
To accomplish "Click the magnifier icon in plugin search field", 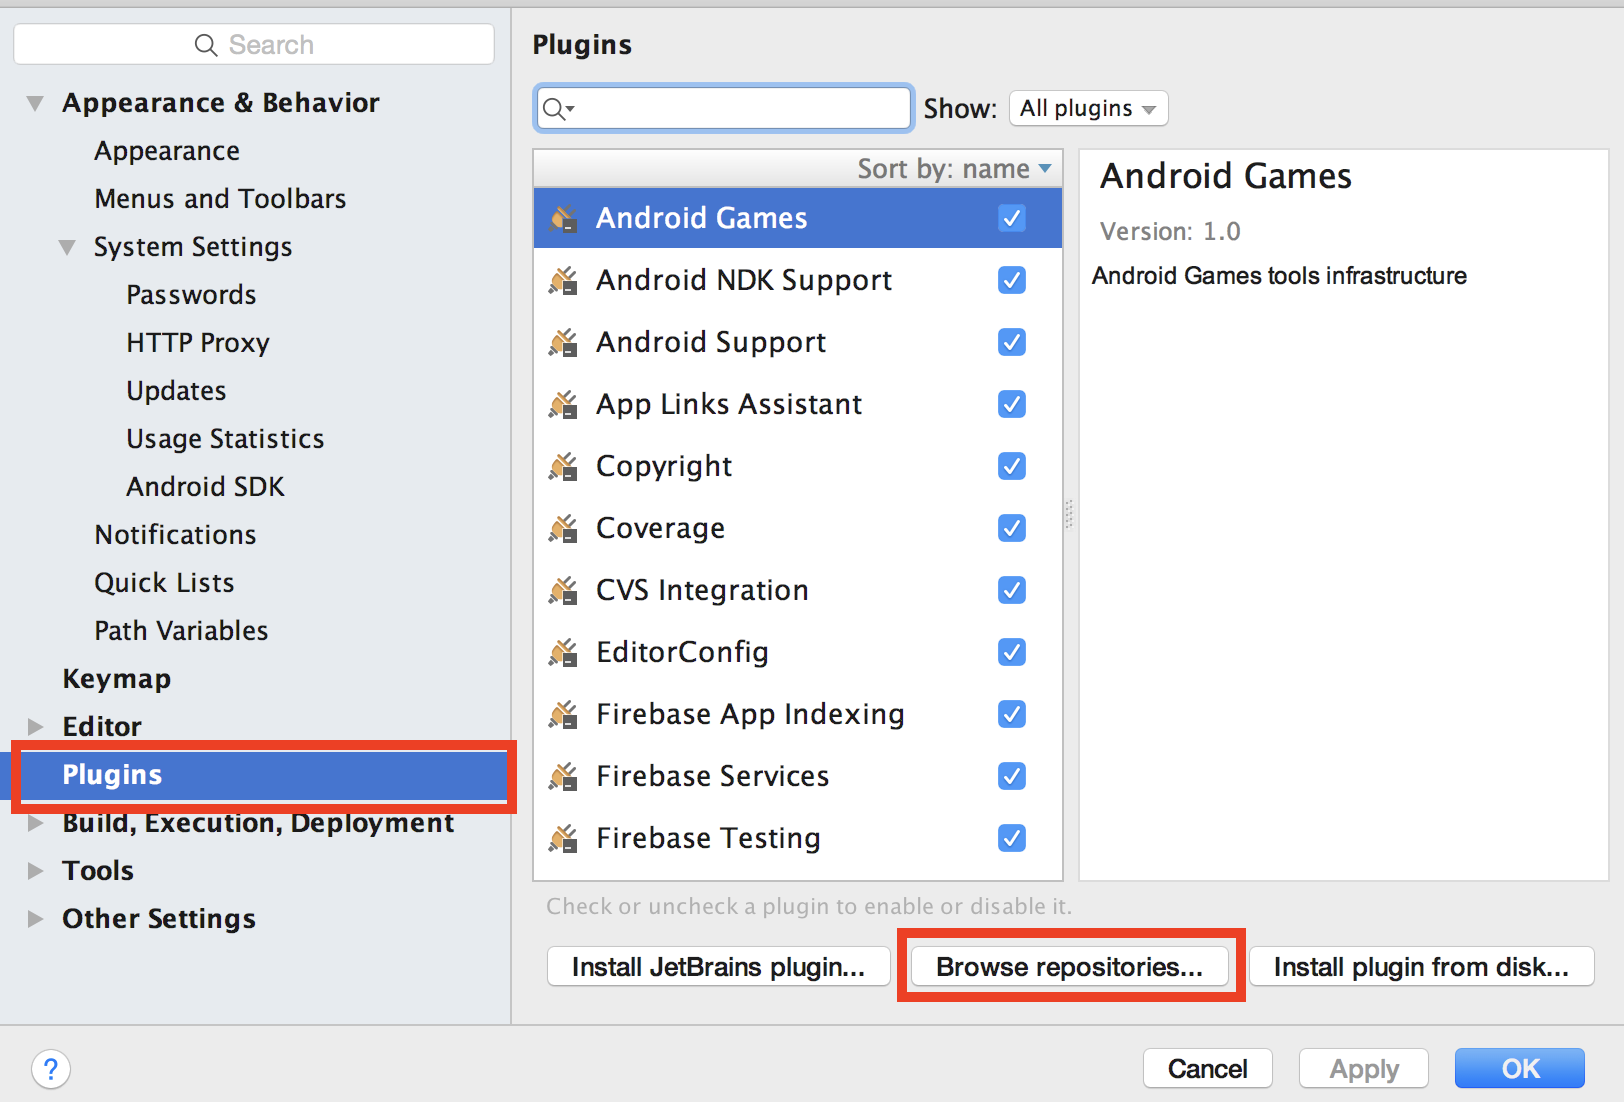I will 557,108.
